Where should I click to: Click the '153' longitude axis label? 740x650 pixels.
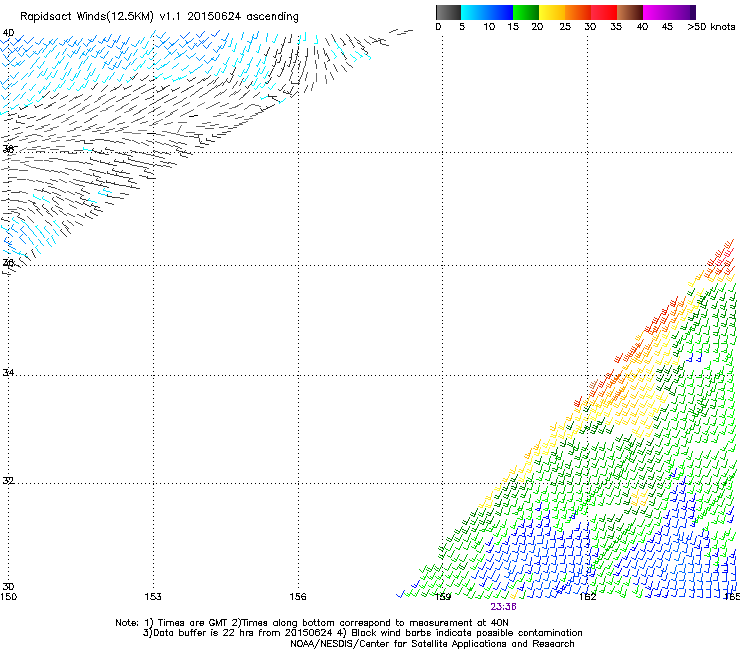153,597
